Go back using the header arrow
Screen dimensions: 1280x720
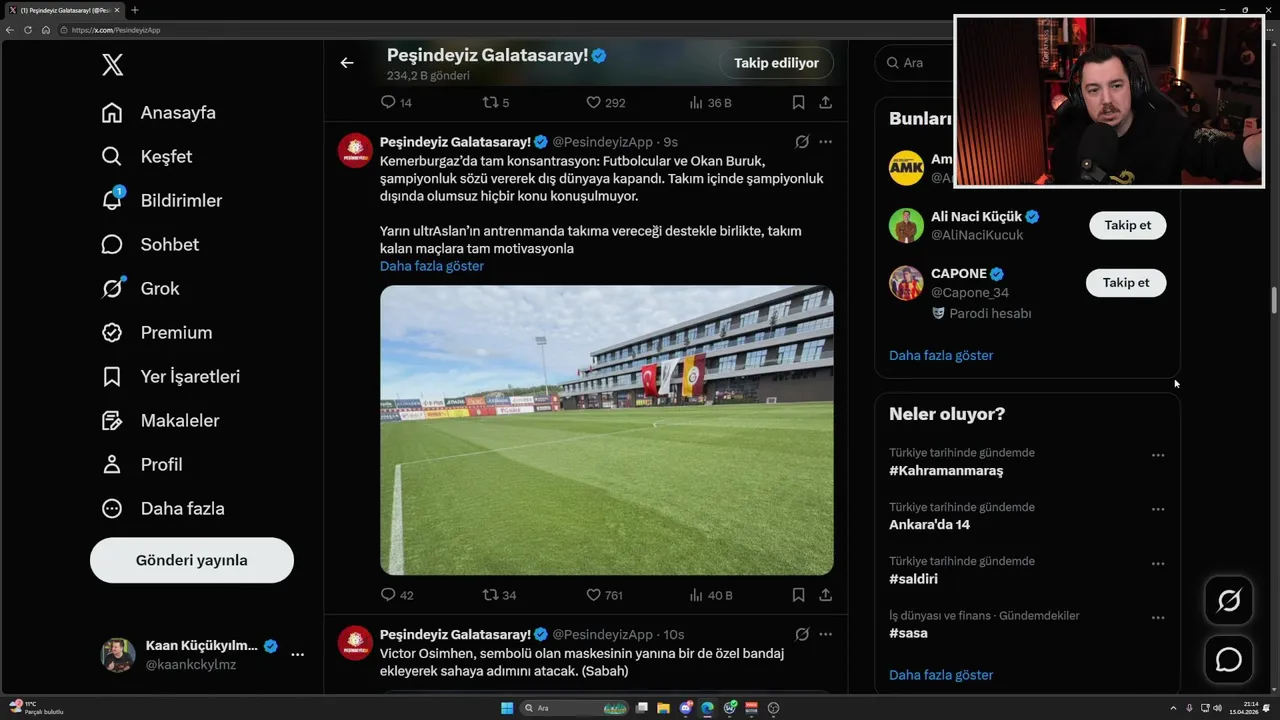(x=347, y=63)
